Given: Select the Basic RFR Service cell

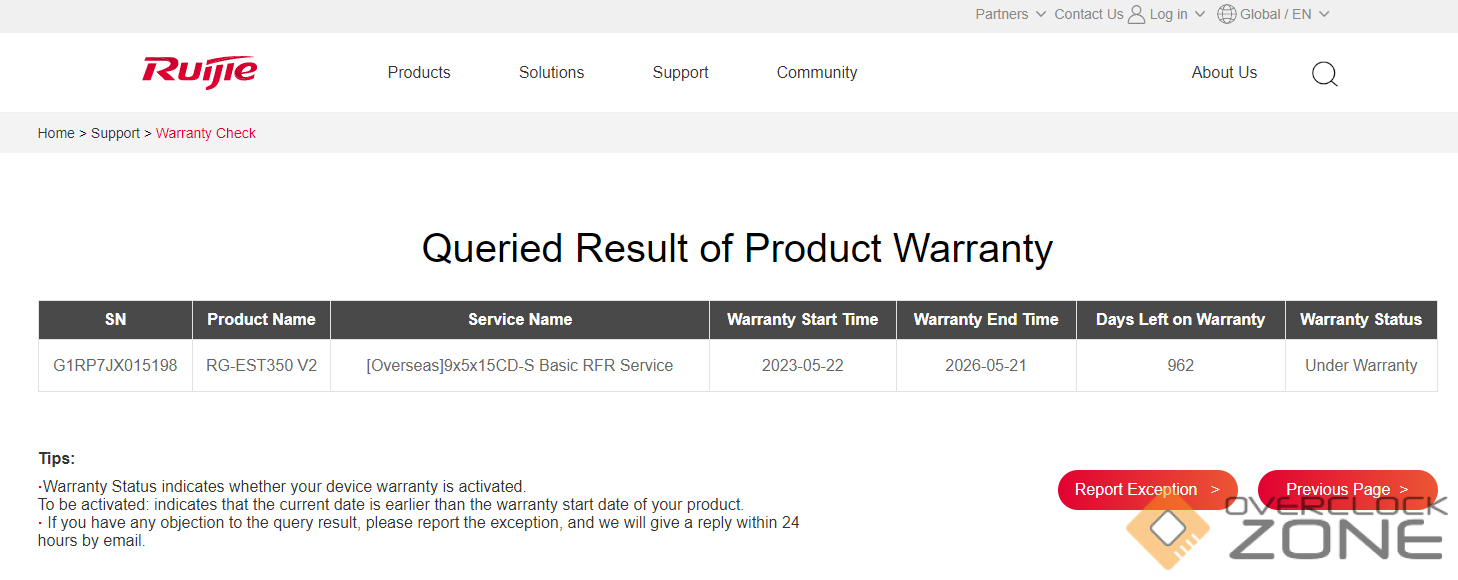Looking at the screenshot, I should (520, 365).
